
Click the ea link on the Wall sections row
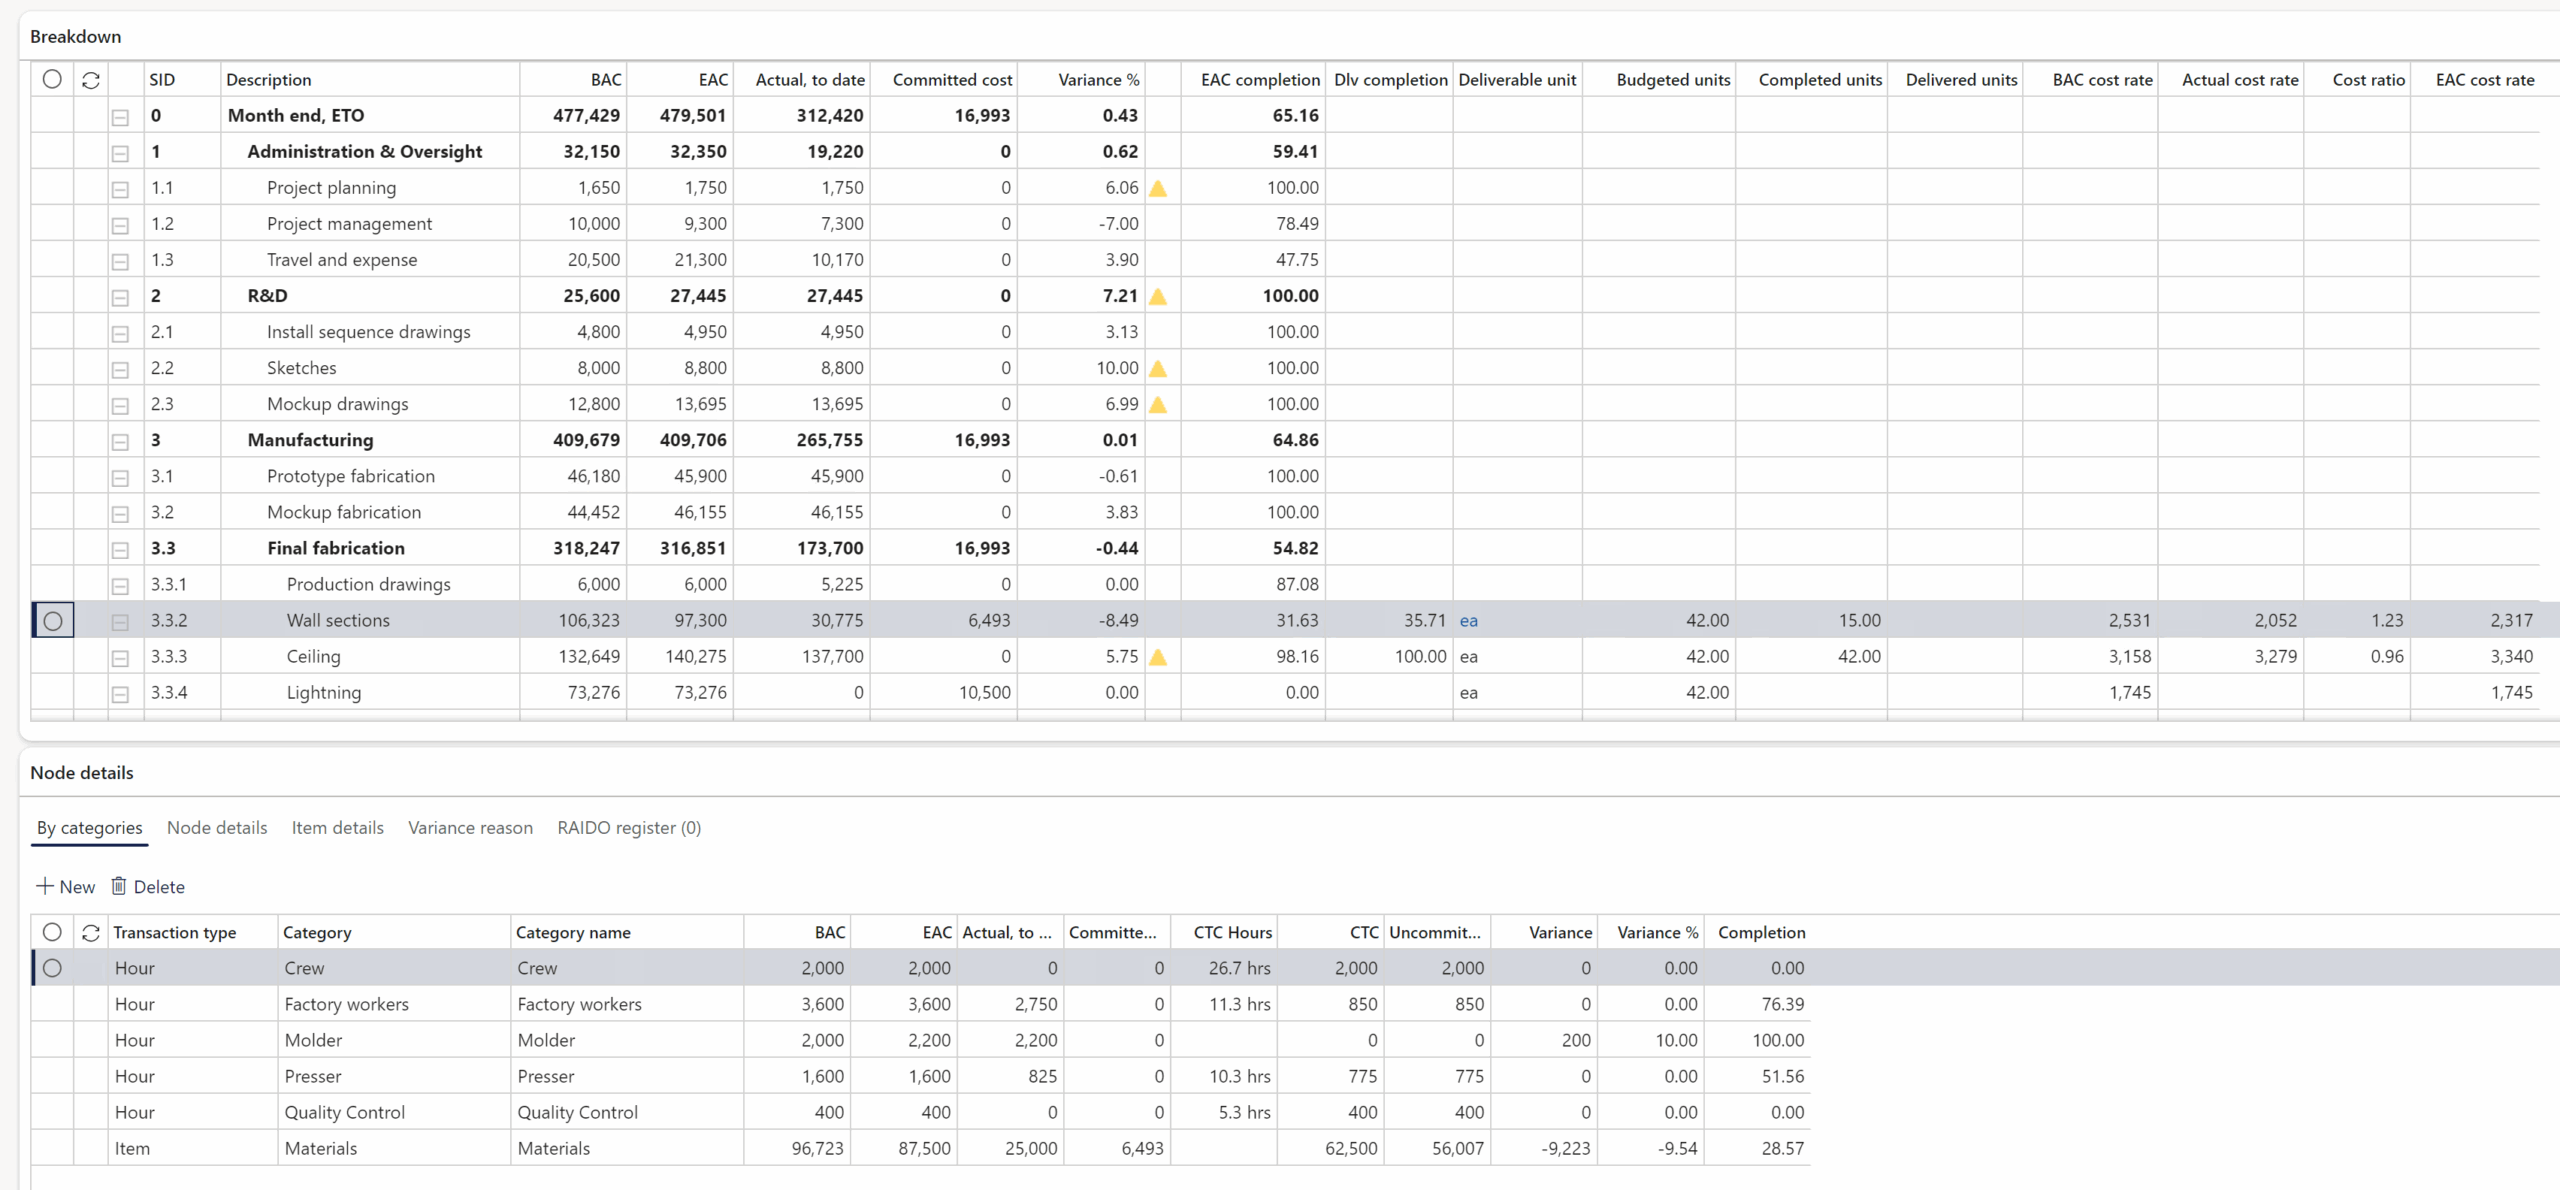[x=1469, y=620]
